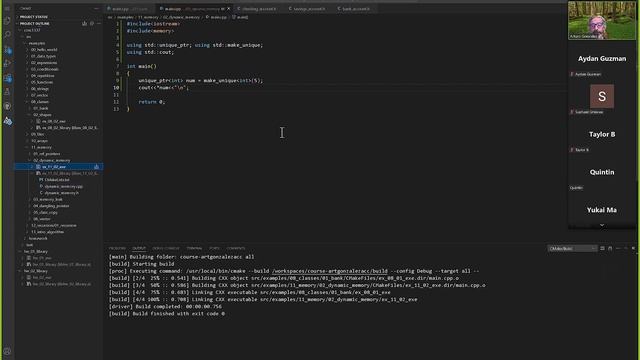640x360 pixels.
Task: Open the CMake Tools view icon
Action: (x=7, y=121)
